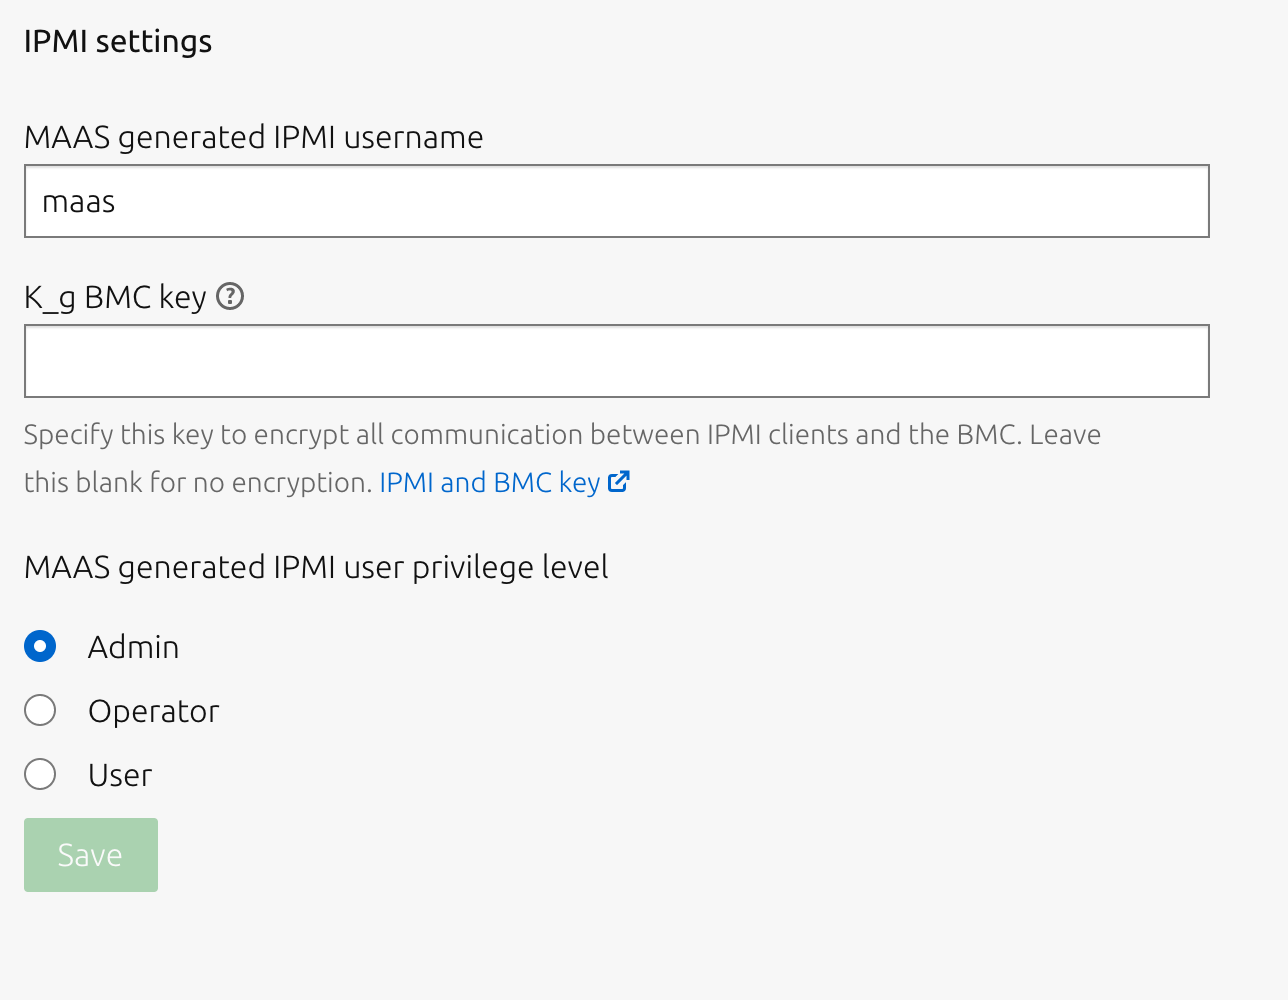Click the IPMI user privilege level label

tap(316, 567)
